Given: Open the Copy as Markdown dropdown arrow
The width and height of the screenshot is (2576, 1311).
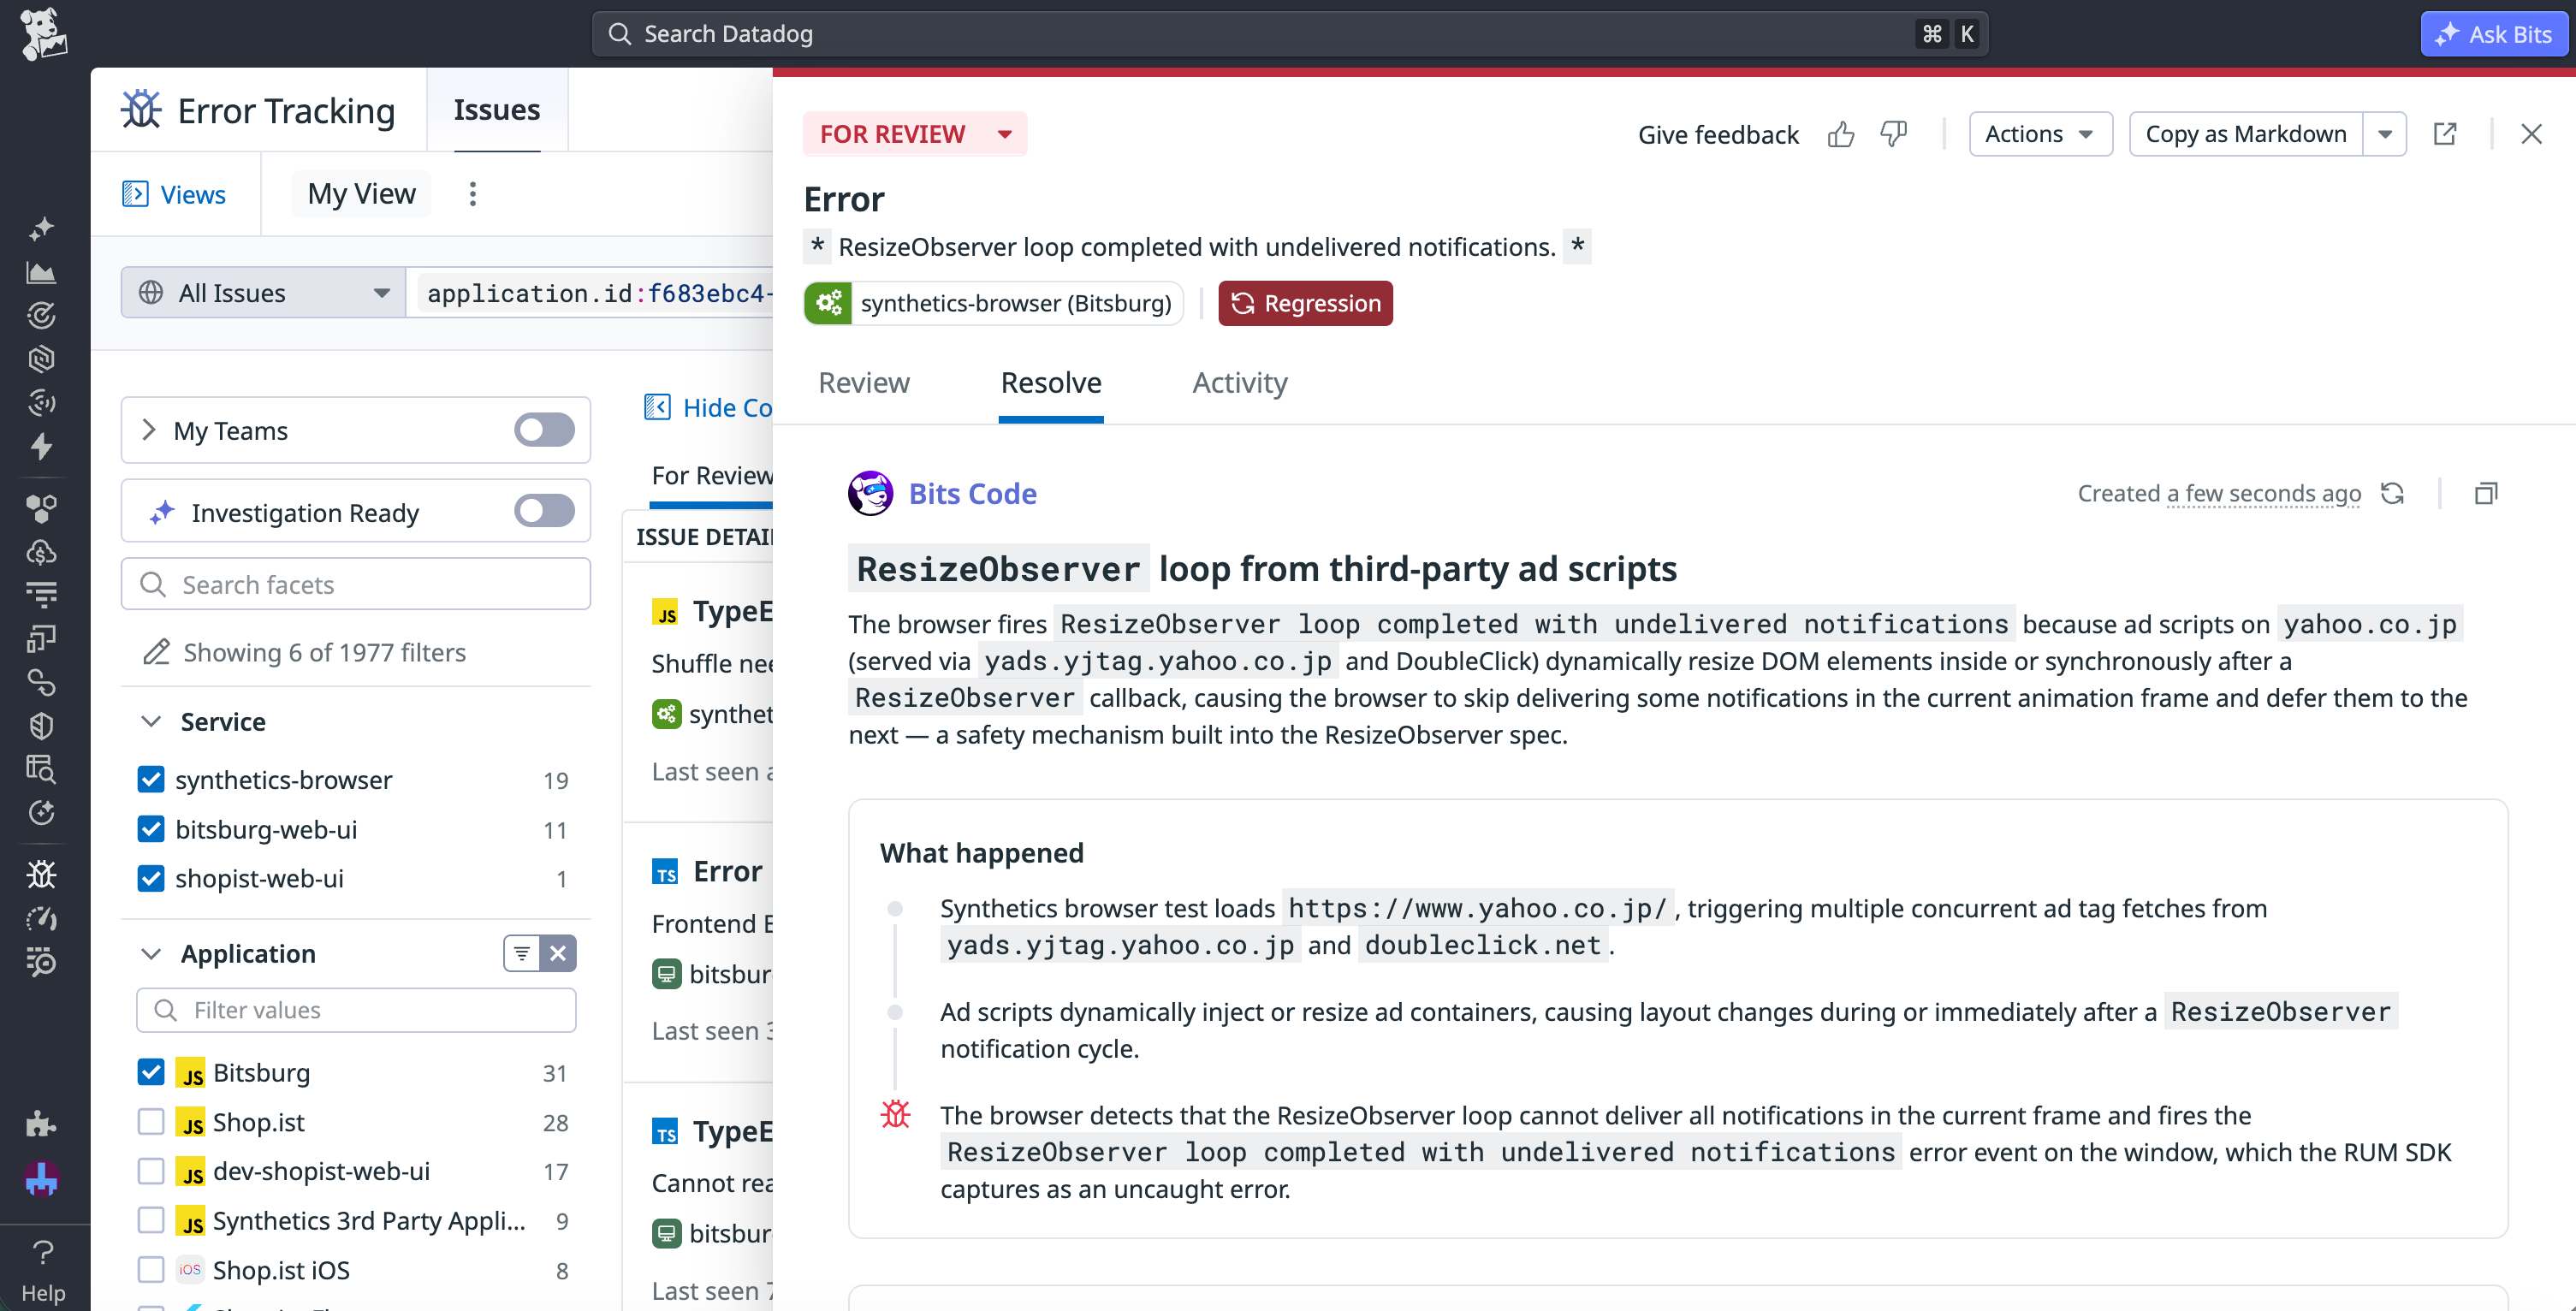Looking at the screenshot, I should point(2385,134).
